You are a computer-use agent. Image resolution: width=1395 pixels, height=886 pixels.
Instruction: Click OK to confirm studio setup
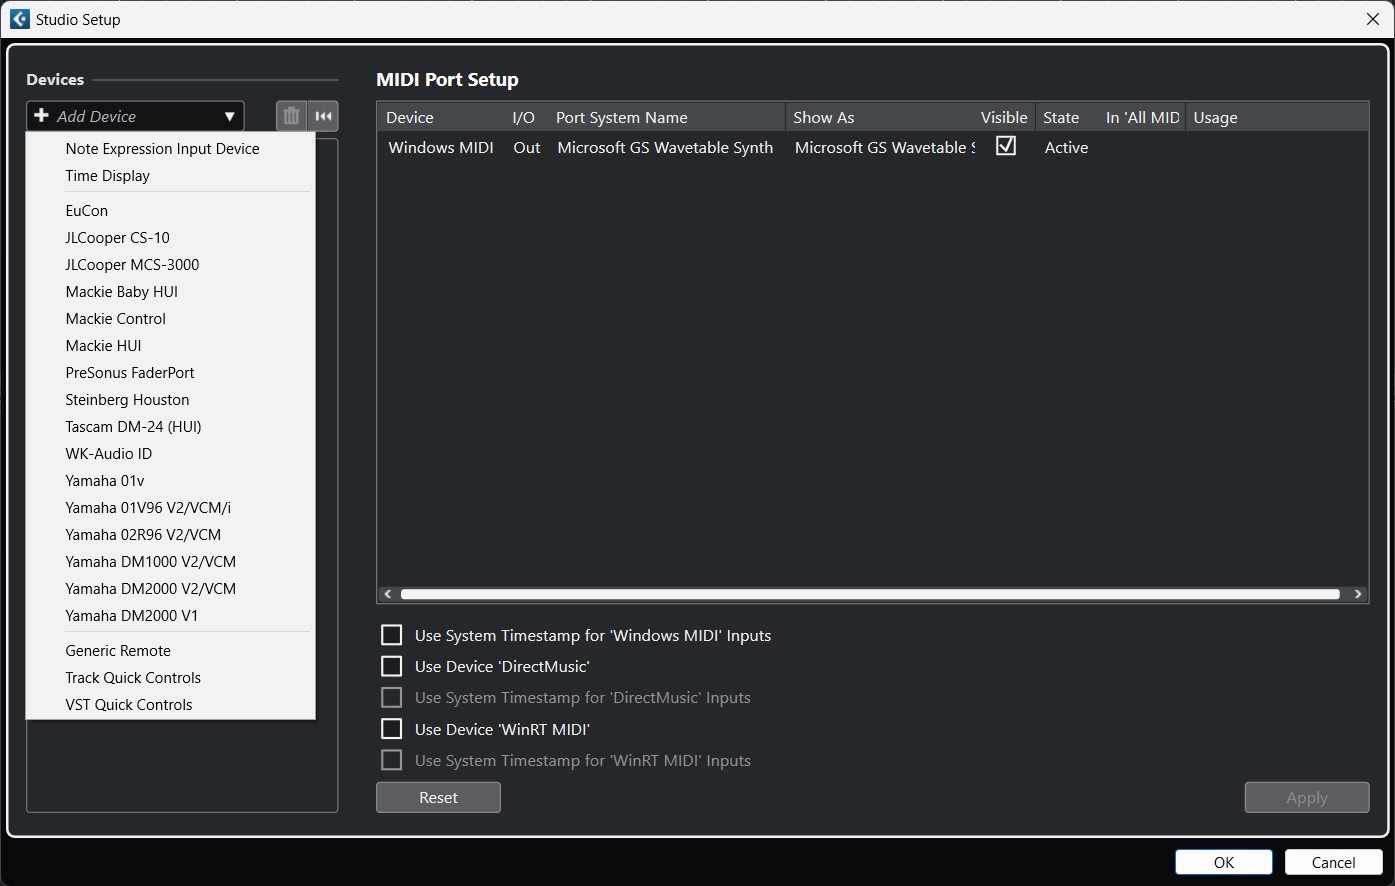coord(1223,861)
